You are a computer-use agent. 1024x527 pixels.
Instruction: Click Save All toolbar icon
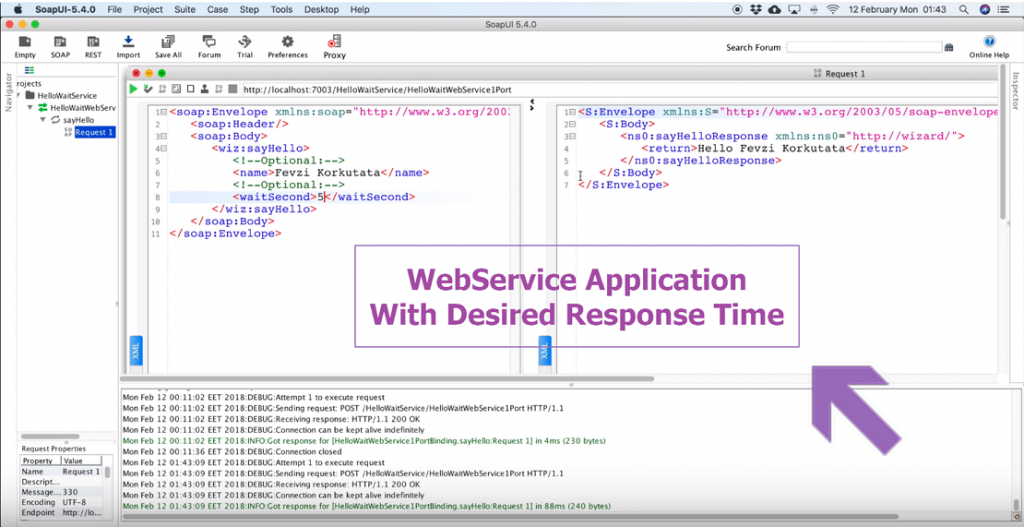(x=168, y=47)
